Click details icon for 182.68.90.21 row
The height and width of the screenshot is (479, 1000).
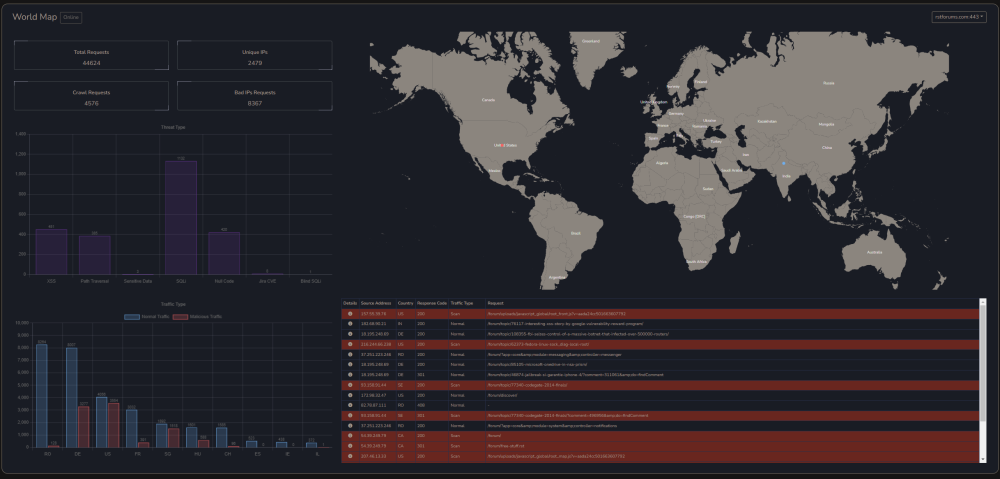click(350, 324)
